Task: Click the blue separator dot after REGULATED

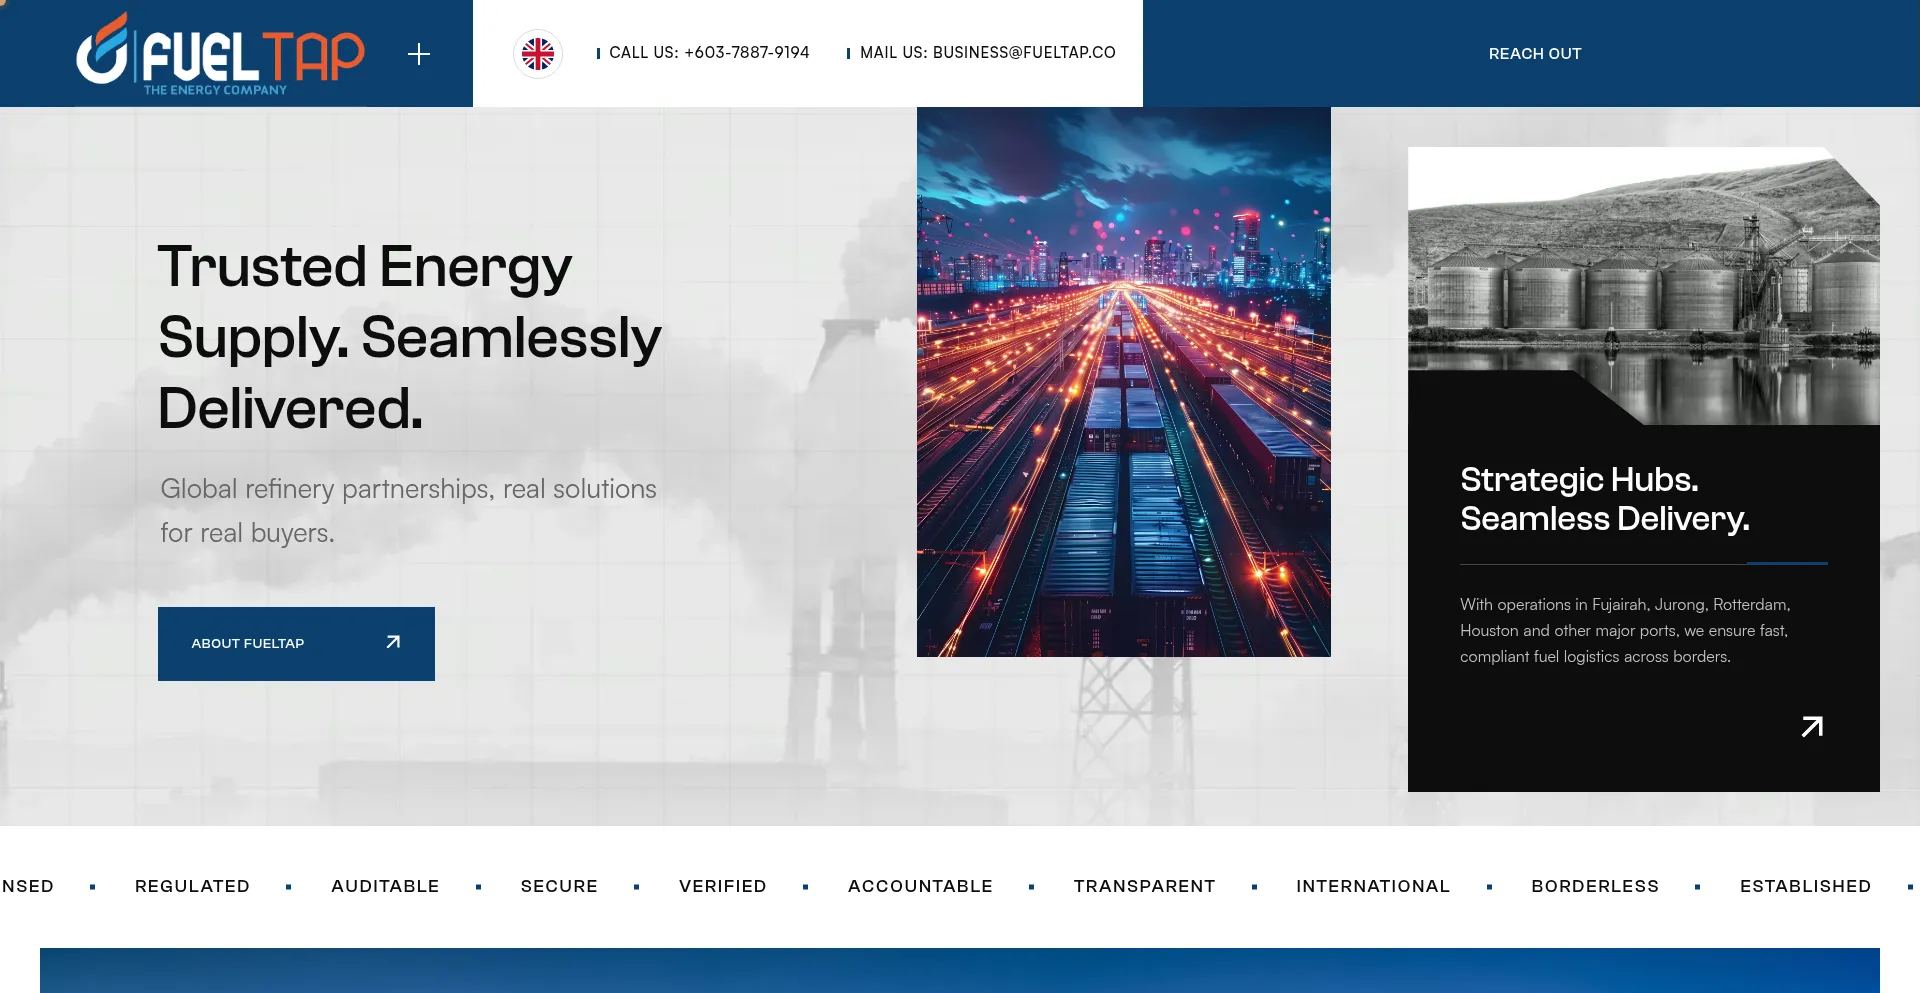Action: pos(290,887)
